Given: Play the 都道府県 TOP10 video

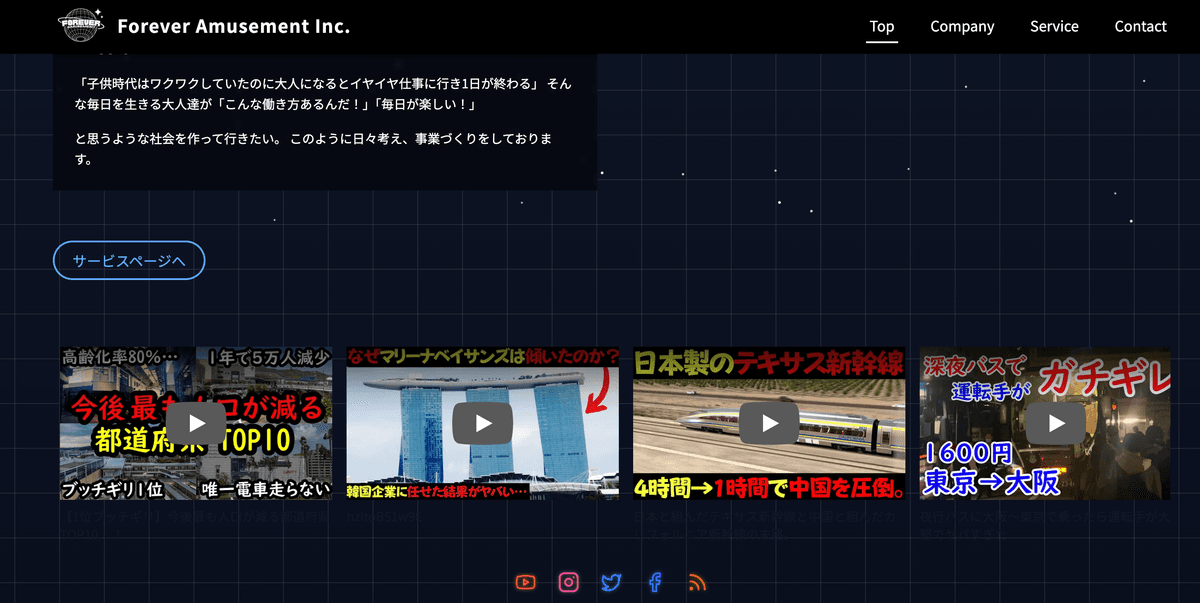Looking at the screenshot, I should click(196, 423).
